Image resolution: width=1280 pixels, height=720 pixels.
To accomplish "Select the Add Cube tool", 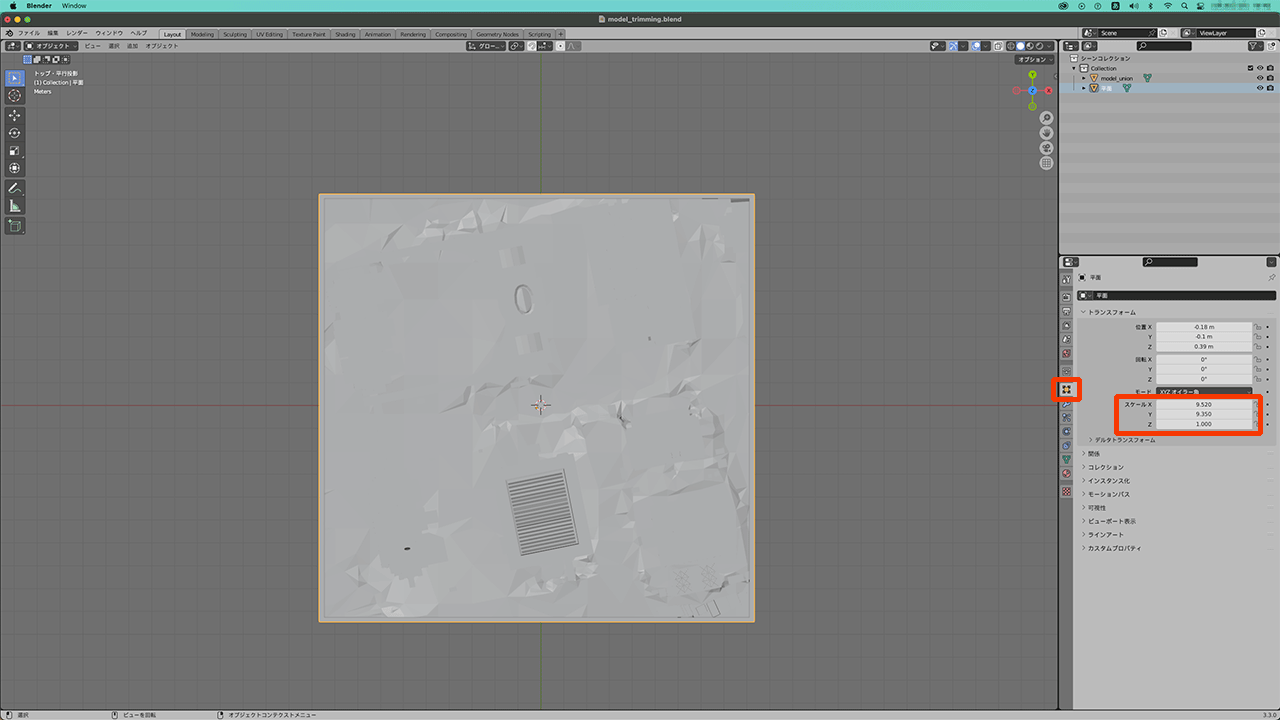I will pos(15,226).
